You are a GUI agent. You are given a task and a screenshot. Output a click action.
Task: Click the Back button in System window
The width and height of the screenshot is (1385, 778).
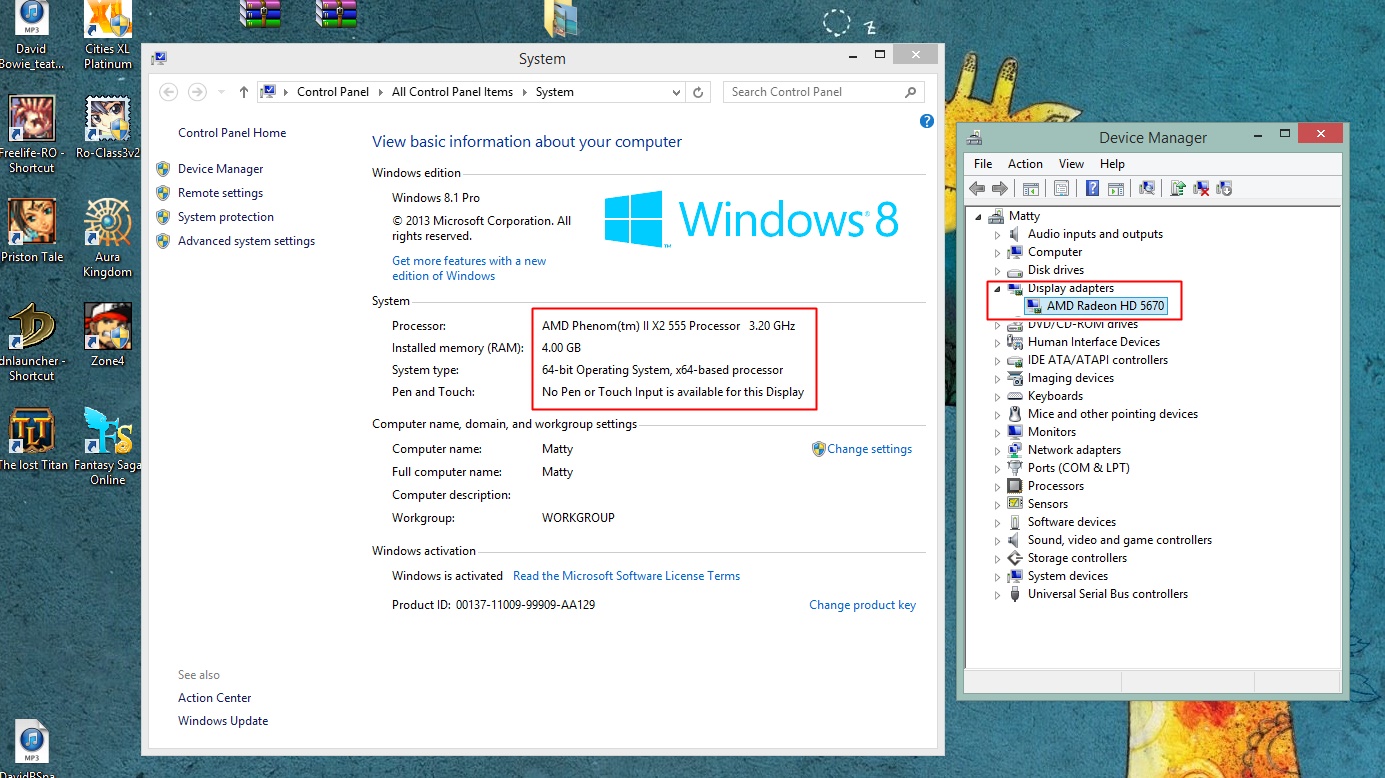[x=169, y=92]
